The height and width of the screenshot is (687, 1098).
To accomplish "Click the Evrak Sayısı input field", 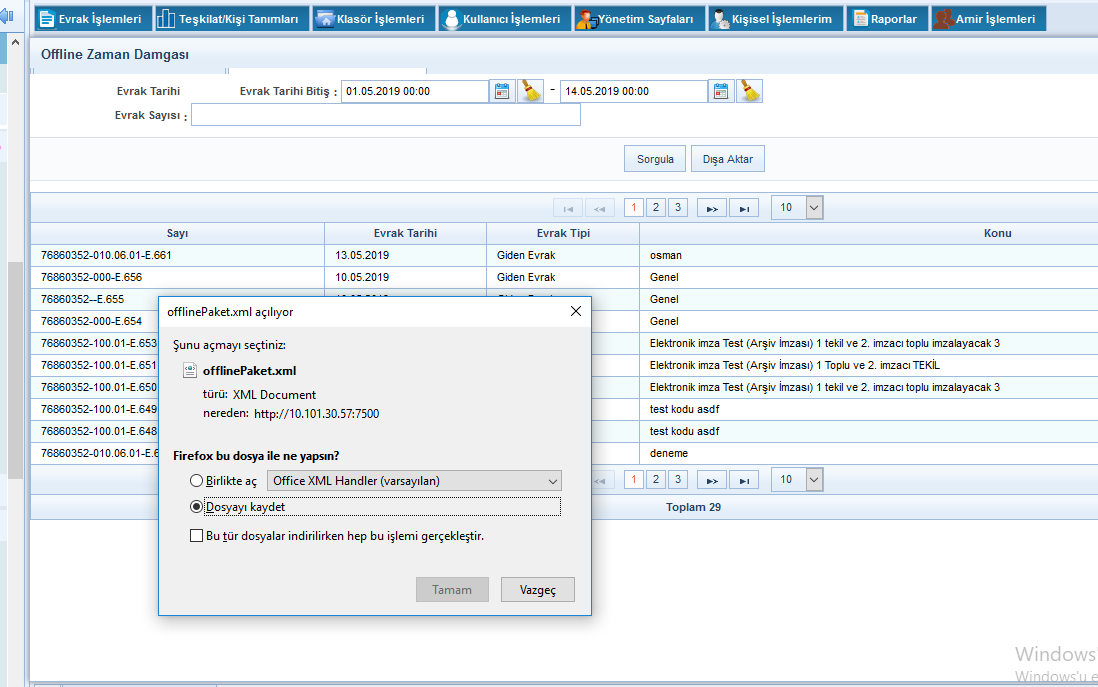I will tap(385, 115).
